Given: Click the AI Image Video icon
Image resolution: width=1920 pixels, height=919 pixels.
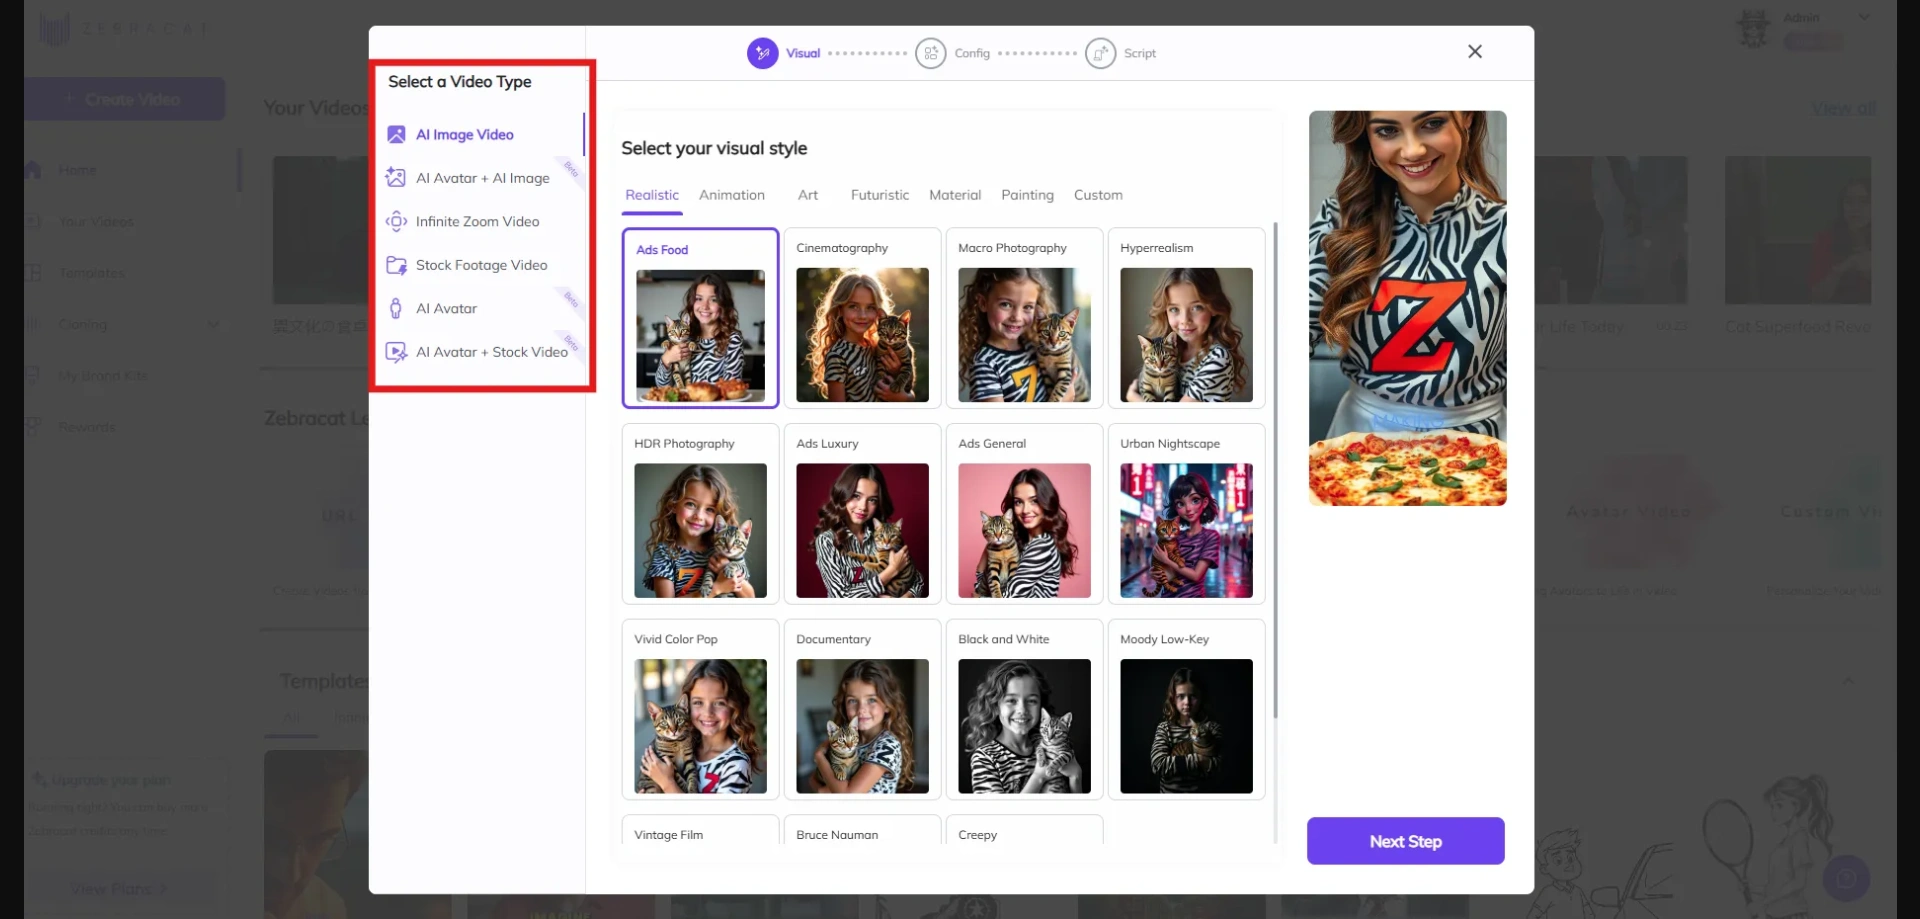Looking at the screenshot, I should [396, 134].
